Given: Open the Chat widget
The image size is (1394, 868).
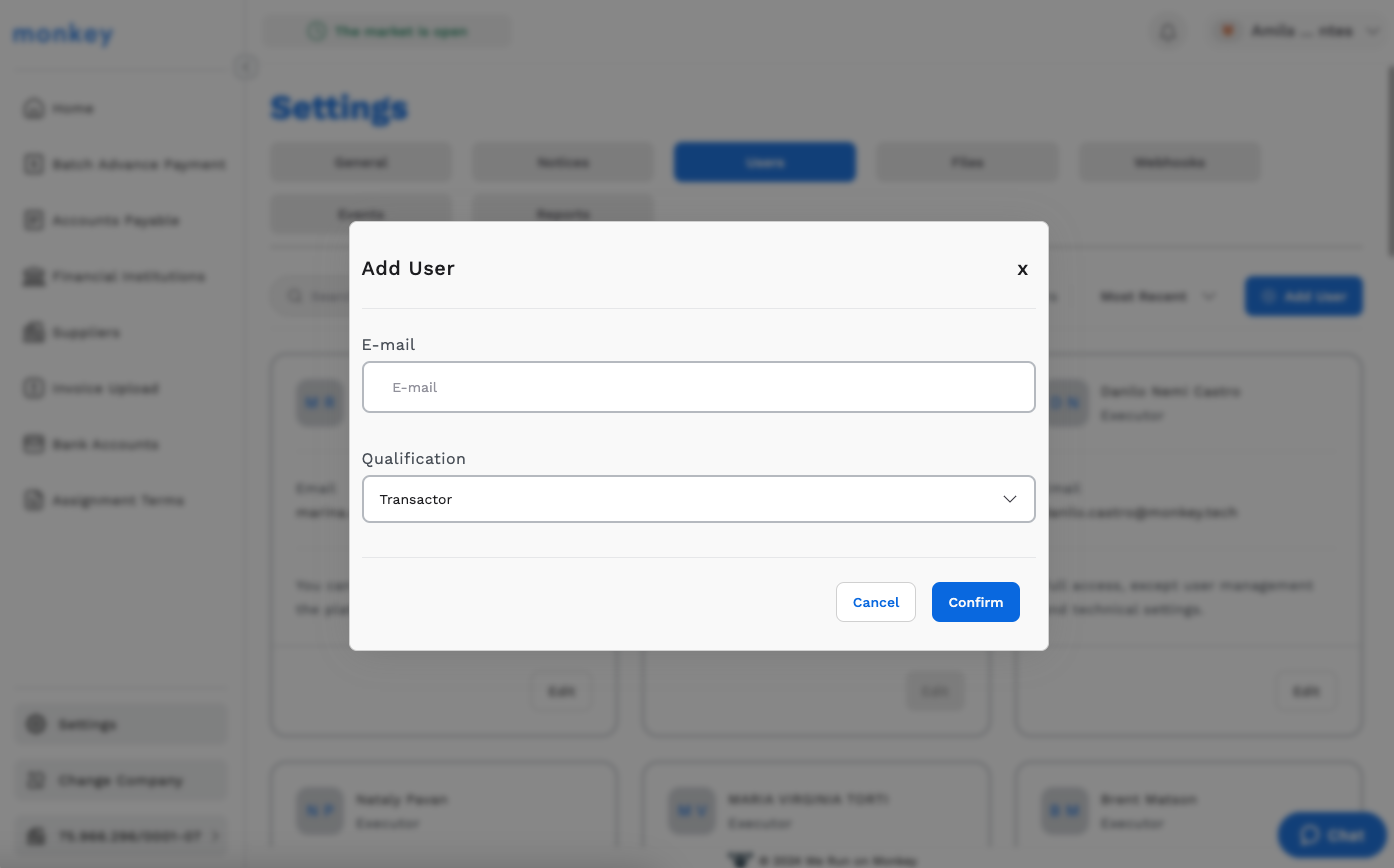Looking at the screenshot, I should pyautogui.click(x=1331, y=836).
